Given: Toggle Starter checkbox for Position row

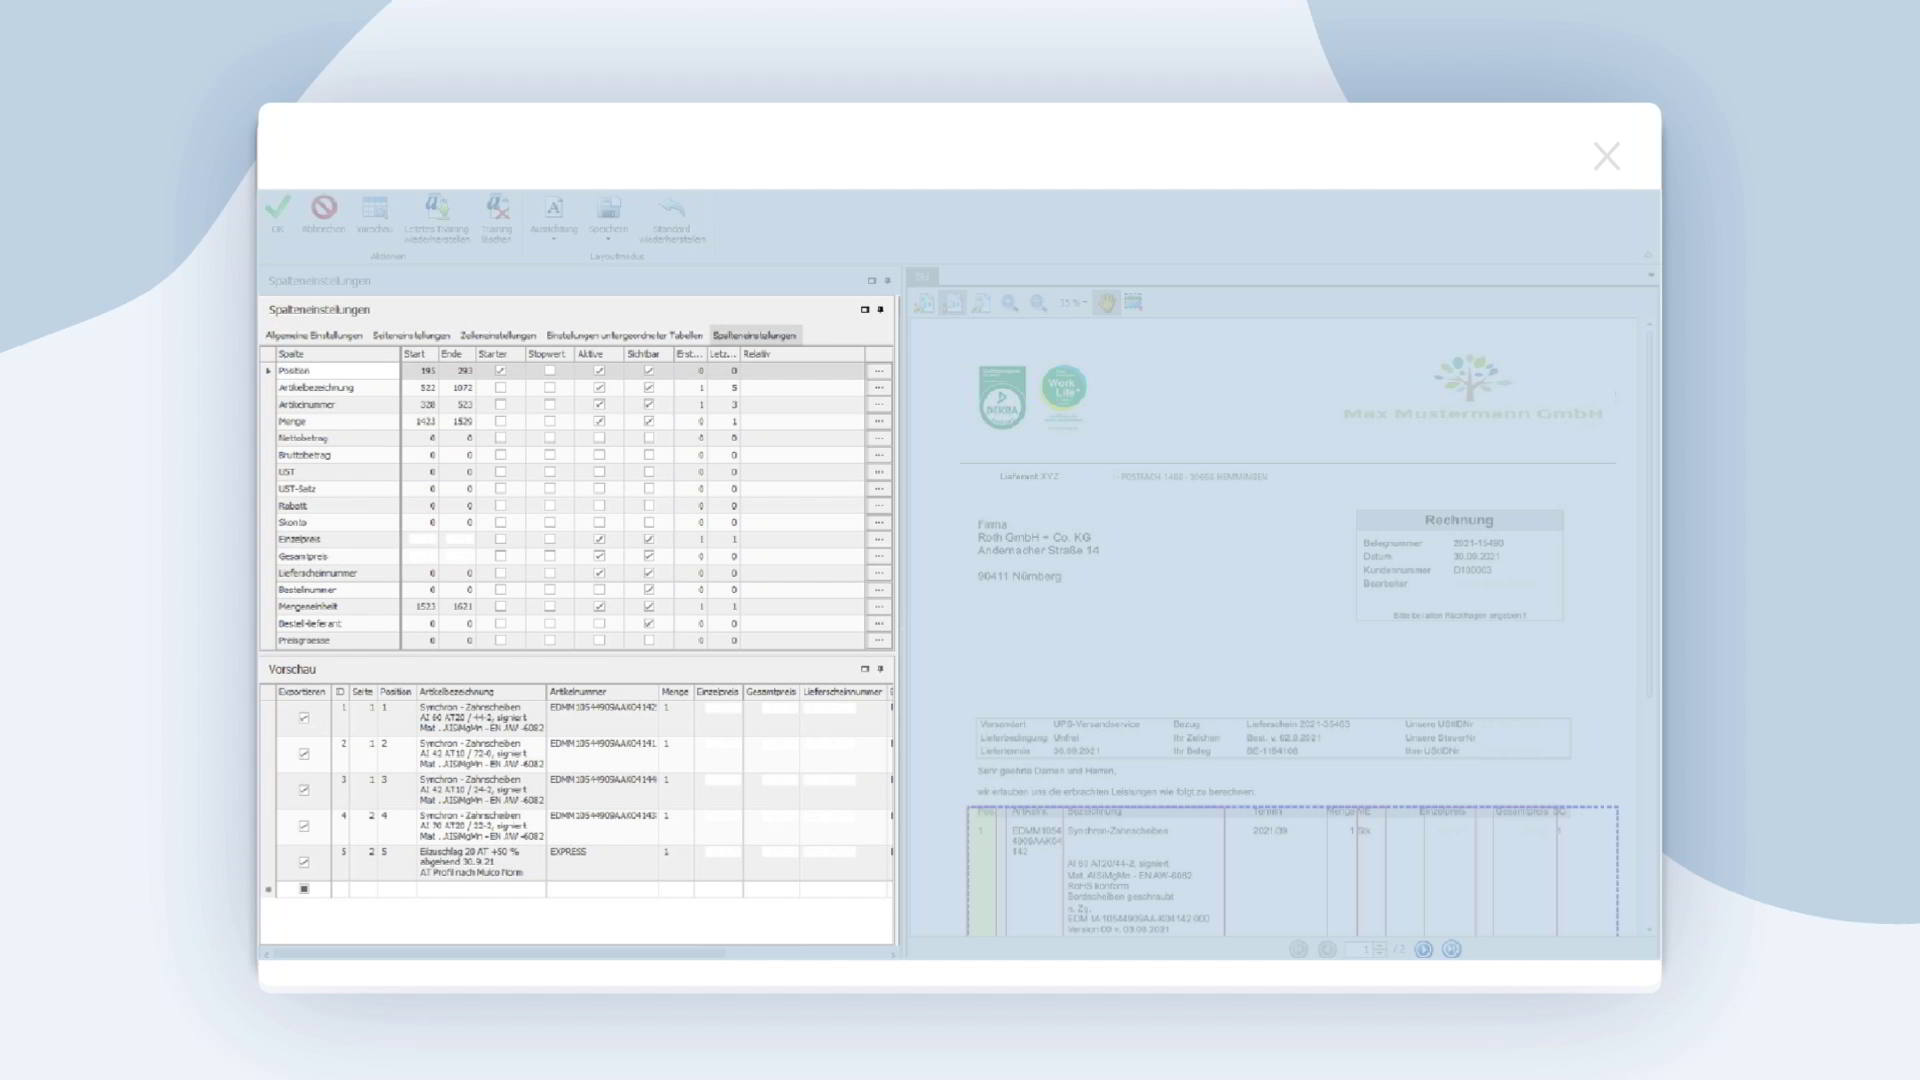Looking at the screenshot, I should coord(501,371).
